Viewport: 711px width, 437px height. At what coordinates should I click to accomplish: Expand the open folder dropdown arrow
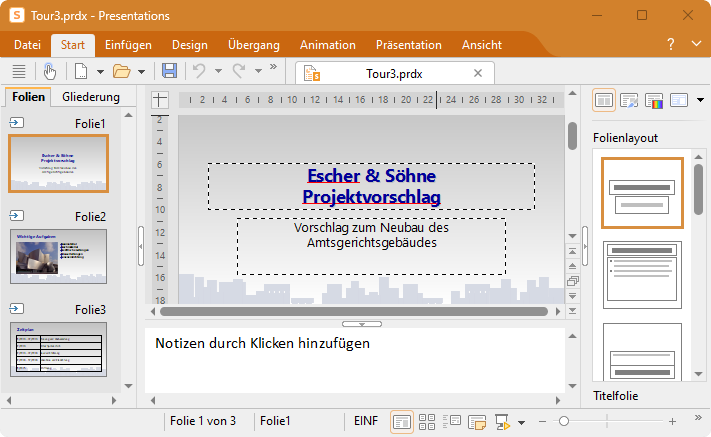pyautogui.click(x=142, y=71)
